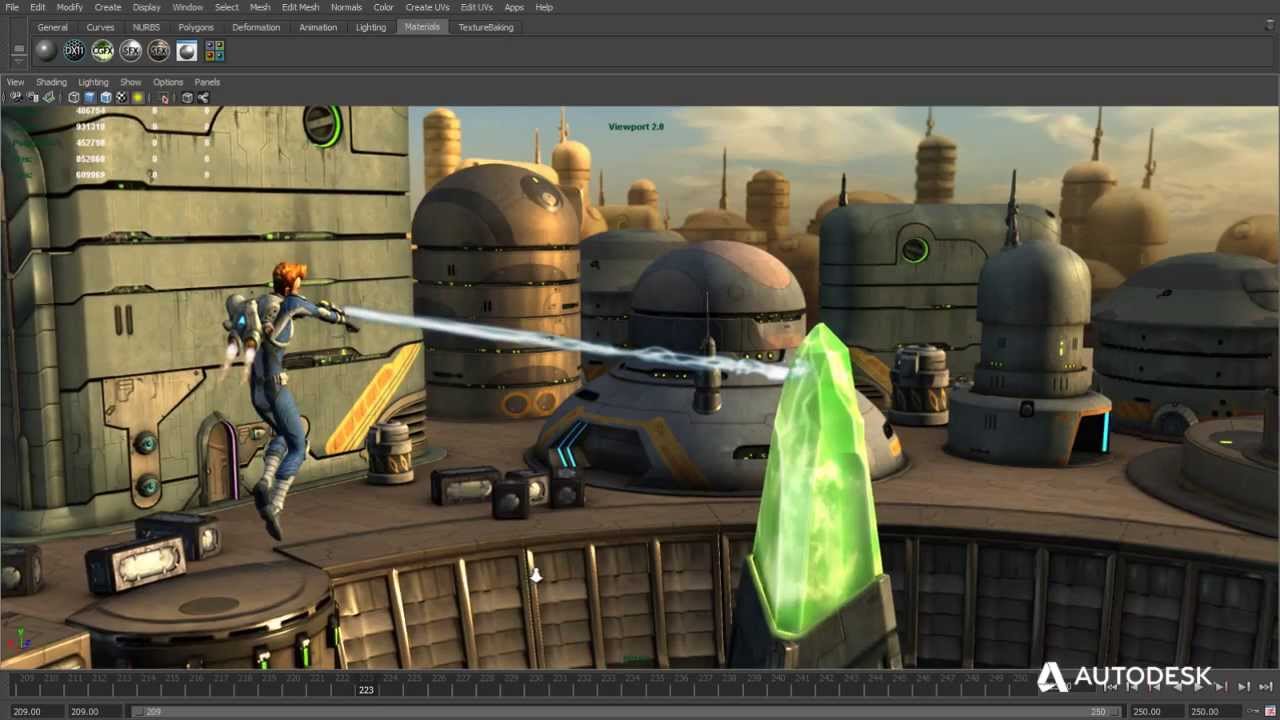Click the green image plane icon in panel toolbar
This screenshot has height=720, width=1280.
coord(47,97)
